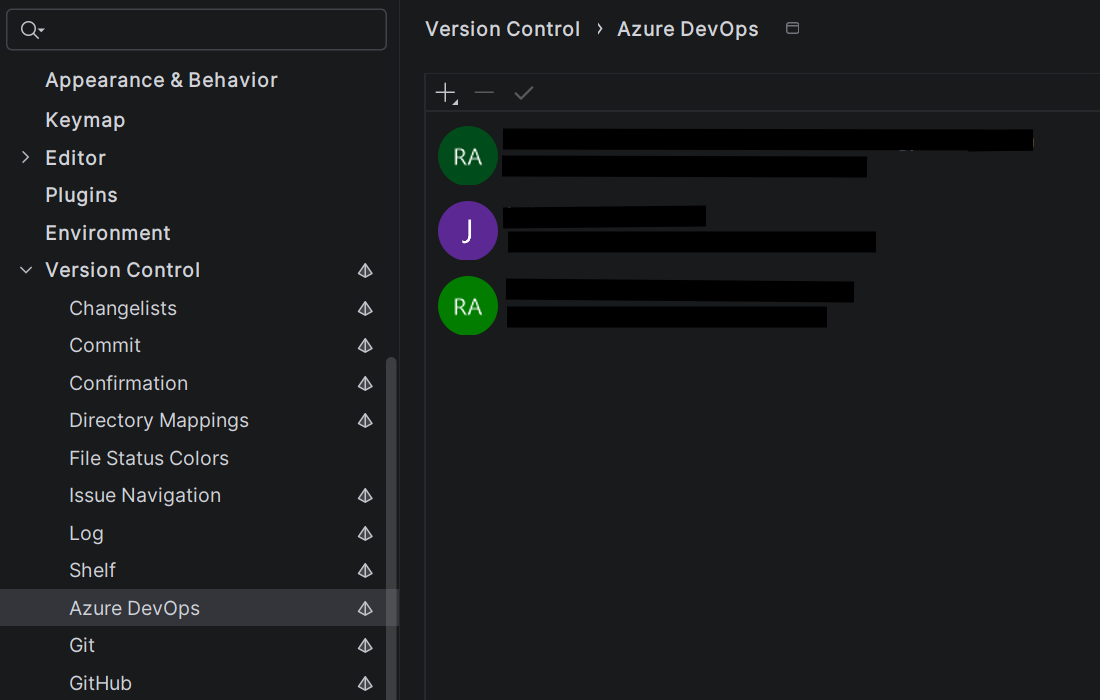
Task: Open Environment settings
Action: pos(107,233)
